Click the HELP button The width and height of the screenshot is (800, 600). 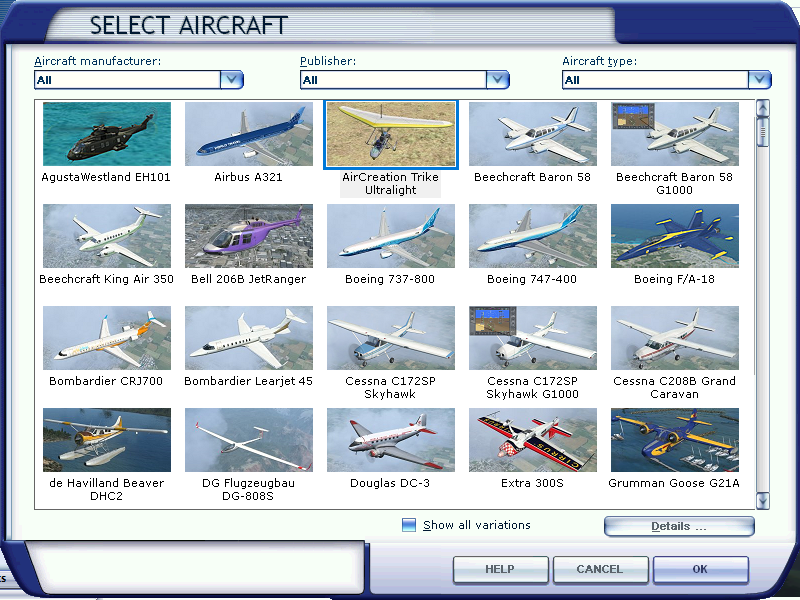pos(501,569)
